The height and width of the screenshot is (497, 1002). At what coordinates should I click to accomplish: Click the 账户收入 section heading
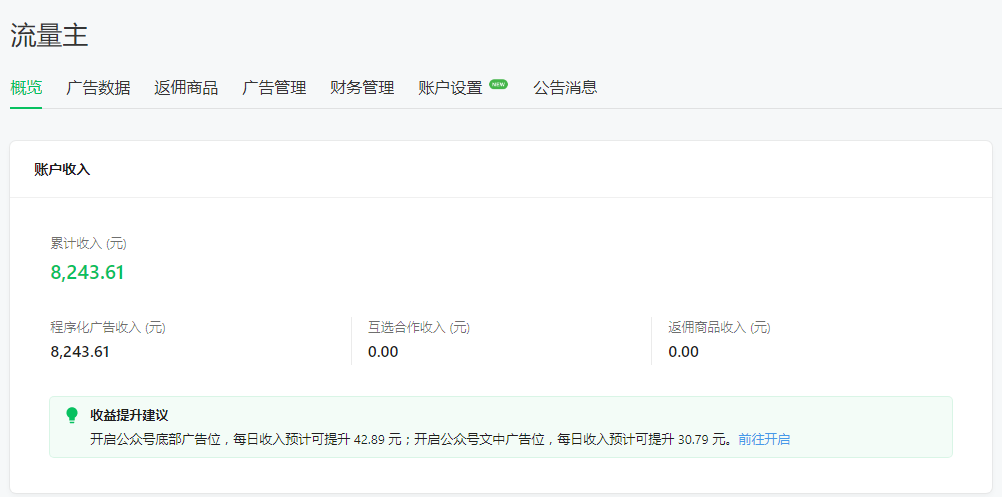62,170
